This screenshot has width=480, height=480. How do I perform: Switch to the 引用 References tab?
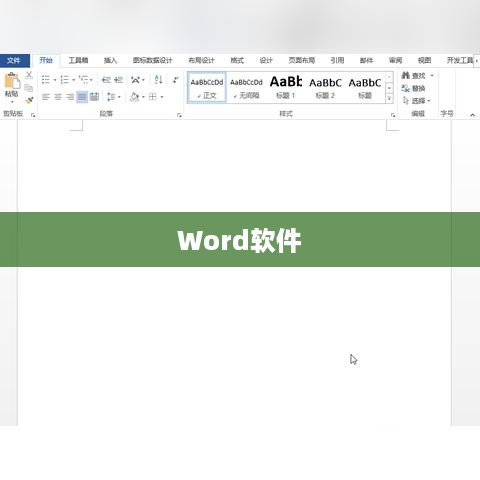(337, 60)
